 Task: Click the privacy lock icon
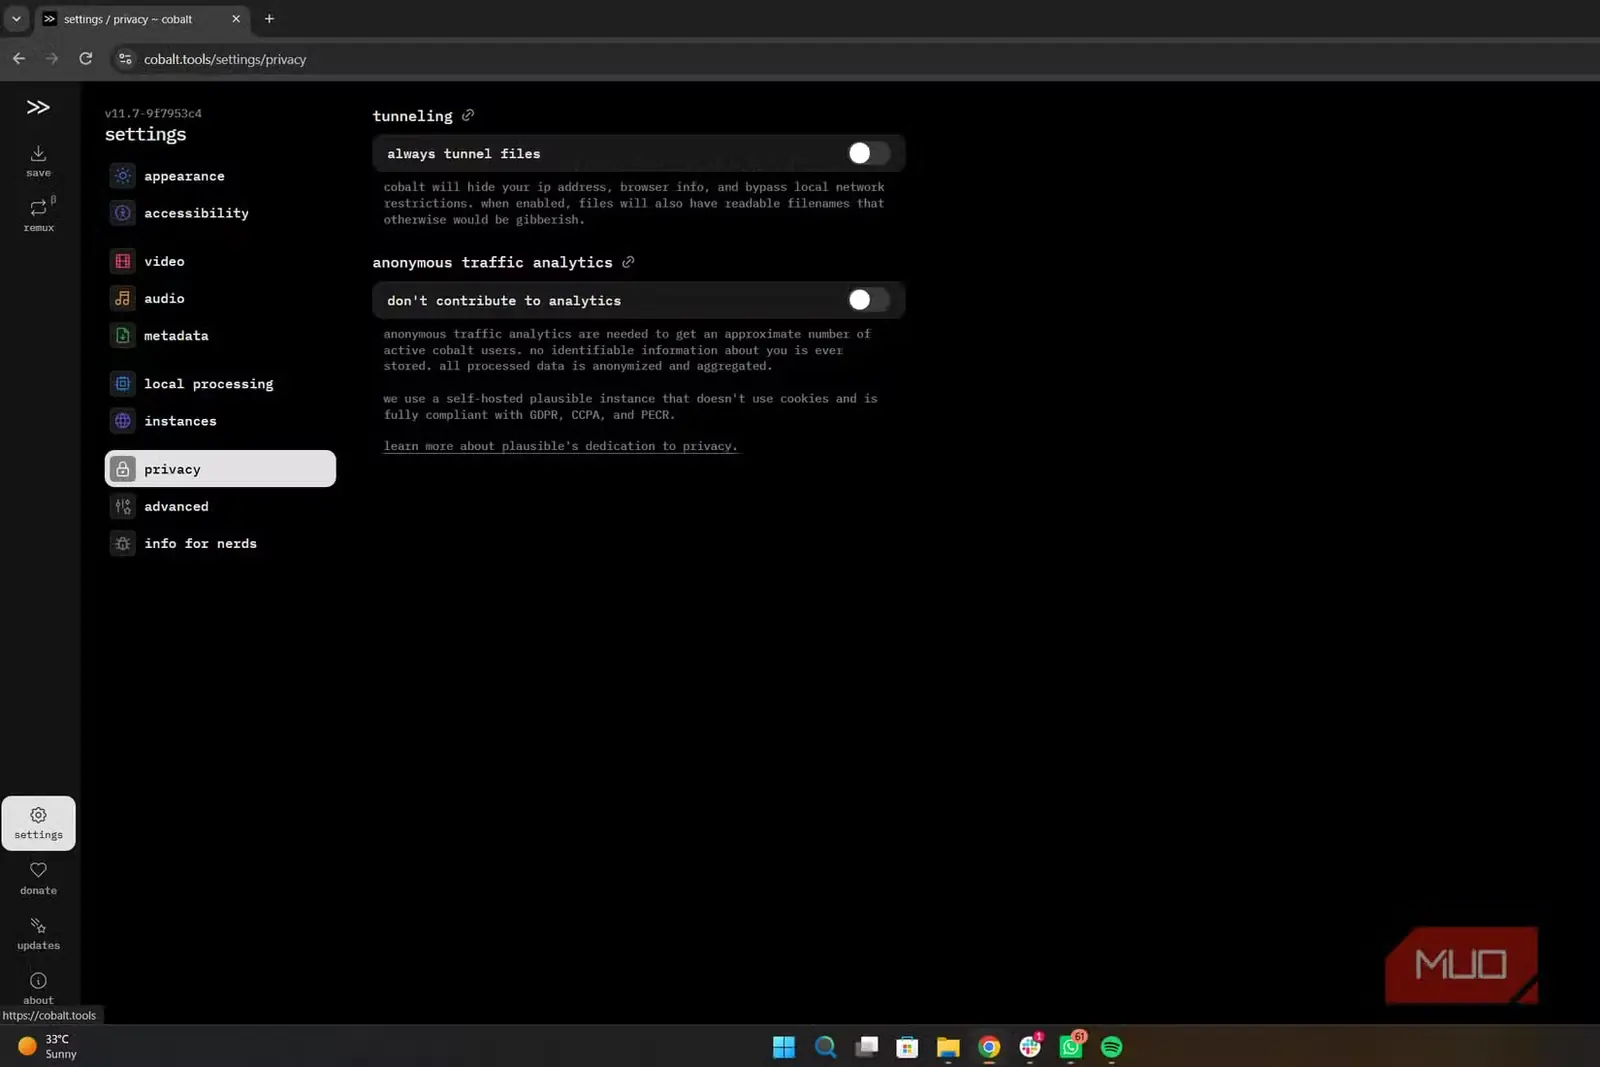click(122, 469)
